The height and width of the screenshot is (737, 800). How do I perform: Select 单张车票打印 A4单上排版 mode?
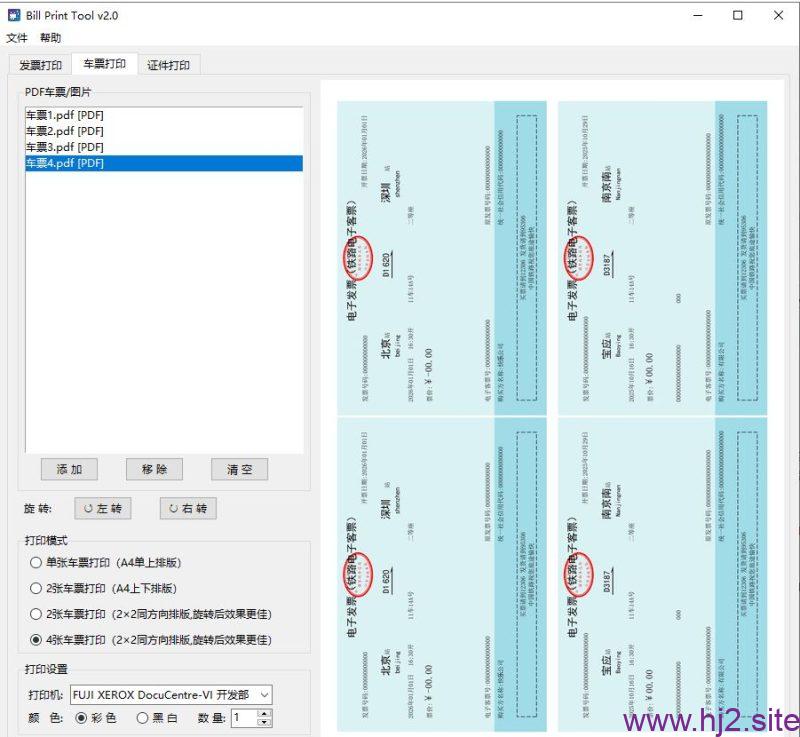106,563
